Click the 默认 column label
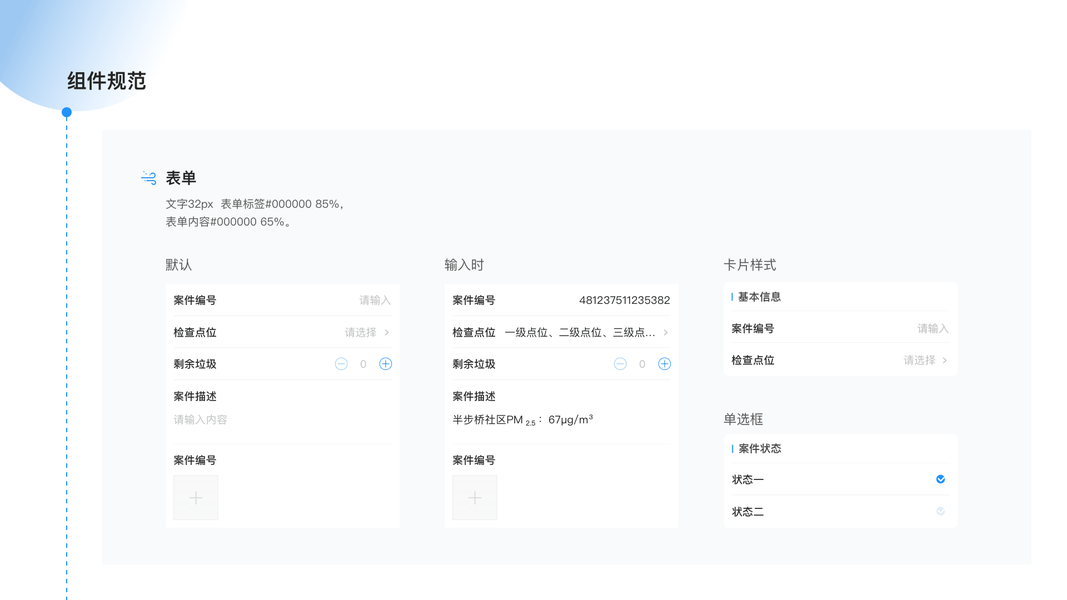This screenshot has height=600, width=1067. (x=178, y=265)
